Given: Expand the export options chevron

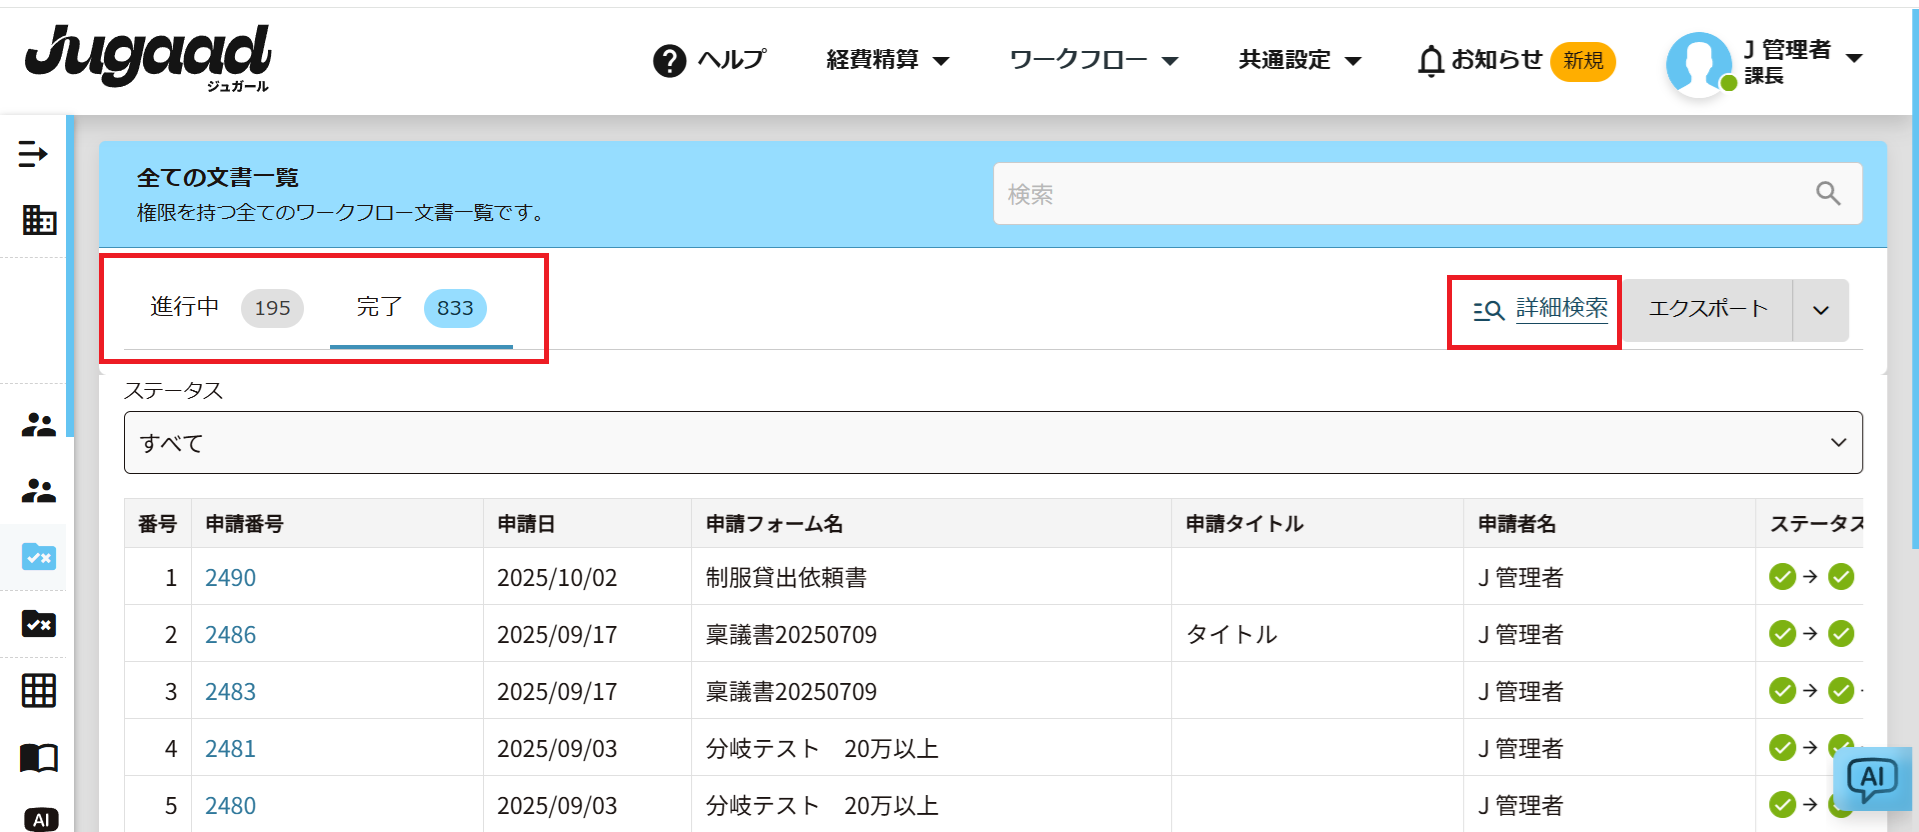Looking at the screenshot, I should (1820, 310).
